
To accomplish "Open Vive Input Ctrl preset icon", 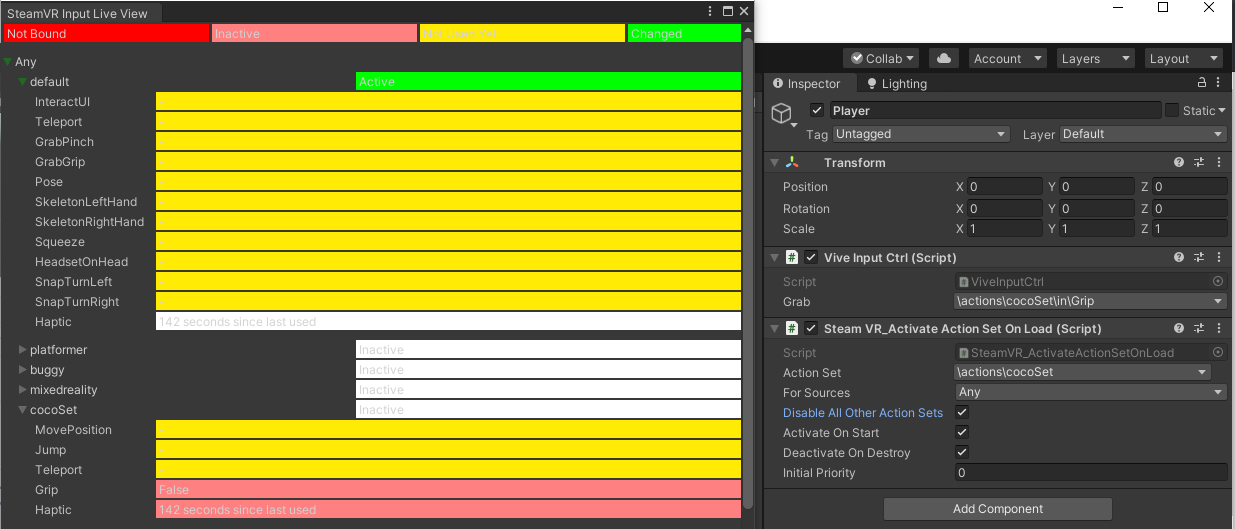I will pyautogui.click(x=1199, y=257).
